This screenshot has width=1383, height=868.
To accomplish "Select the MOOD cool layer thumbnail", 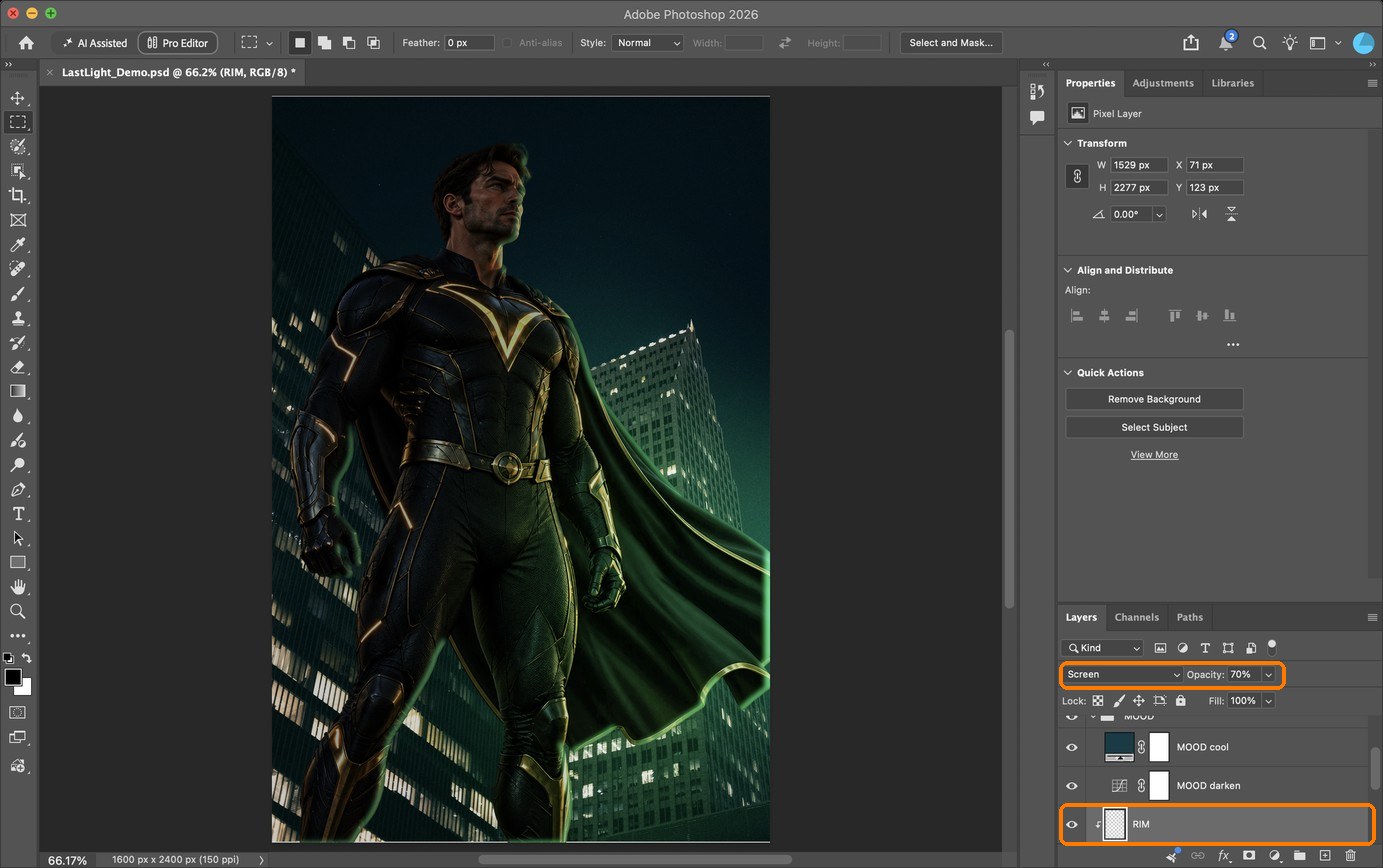I will [1119, 747].
